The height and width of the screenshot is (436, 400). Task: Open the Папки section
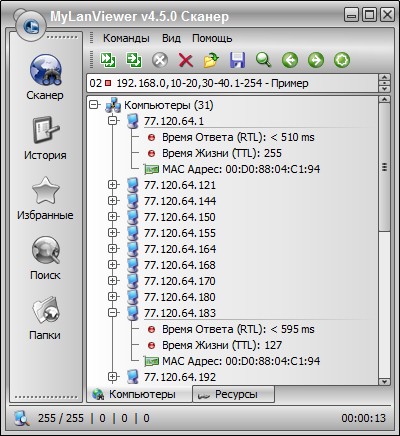45,318
